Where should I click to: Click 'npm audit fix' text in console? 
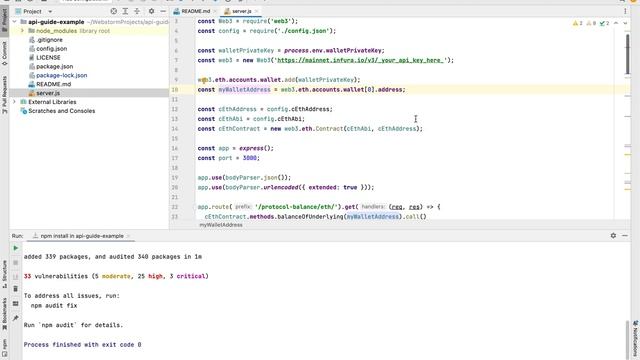[x=53, y=305]
